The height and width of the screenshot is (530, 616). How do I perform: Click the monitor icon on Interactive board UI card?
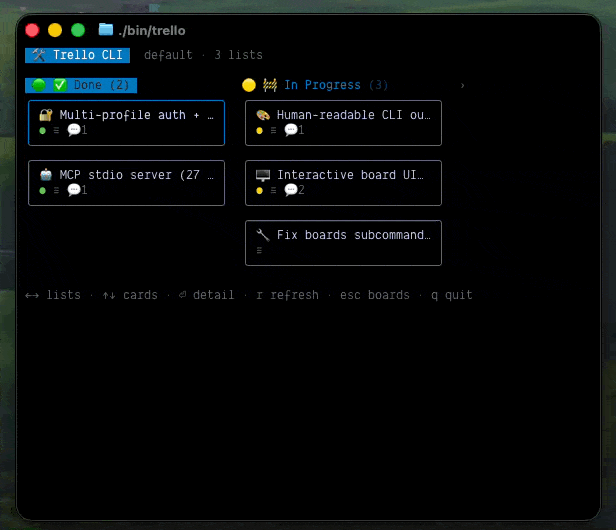(x=263, y=175)
